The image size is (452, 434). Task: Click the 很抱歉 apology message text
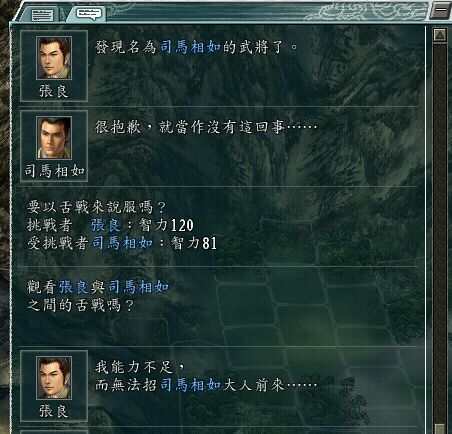(206, 127)
